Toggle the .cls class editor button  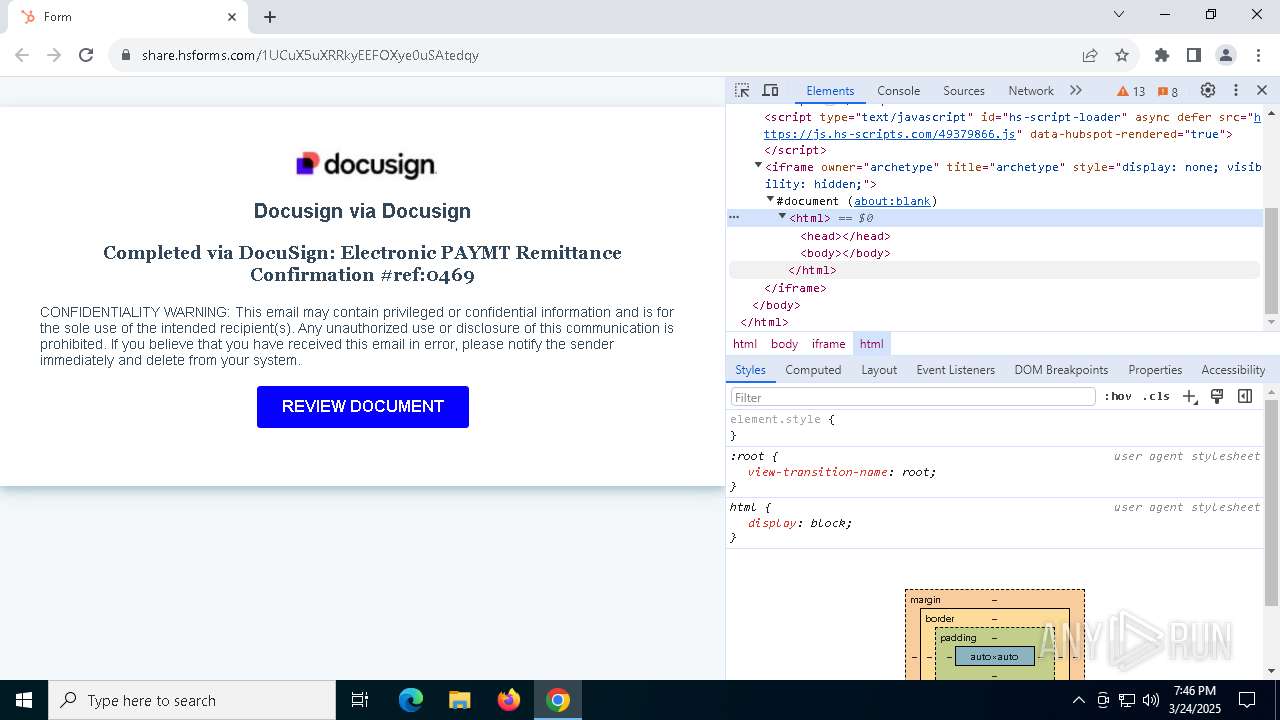click(1157, 397)
